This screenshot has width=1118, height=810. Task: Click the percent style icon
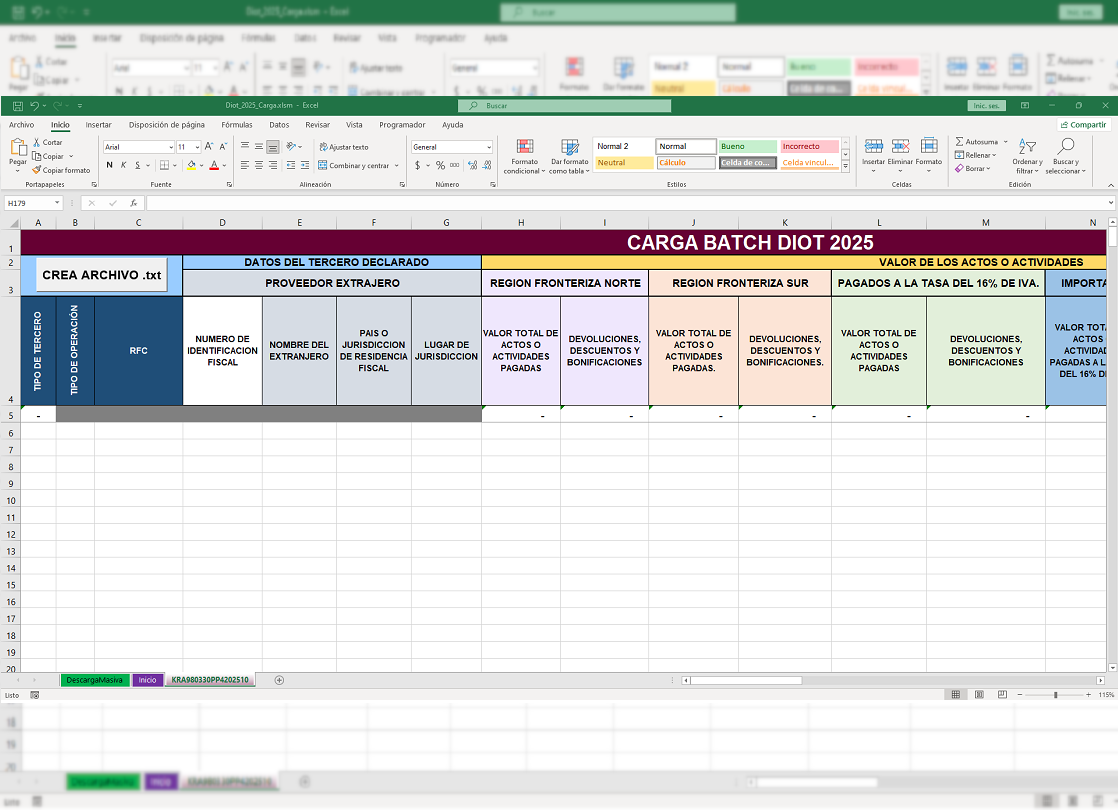[440, 165]
